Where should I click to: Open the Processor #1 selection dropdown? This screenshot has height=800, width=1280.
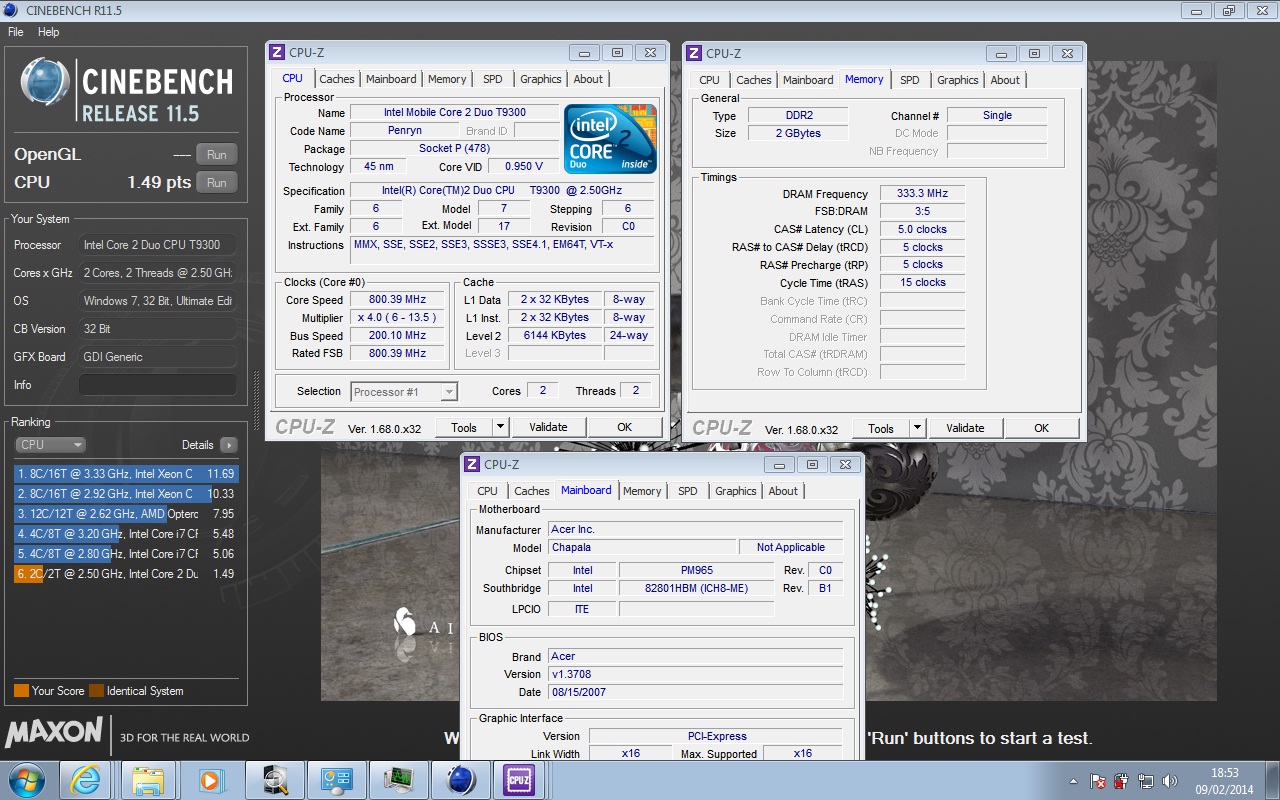(x=404, y=392)
